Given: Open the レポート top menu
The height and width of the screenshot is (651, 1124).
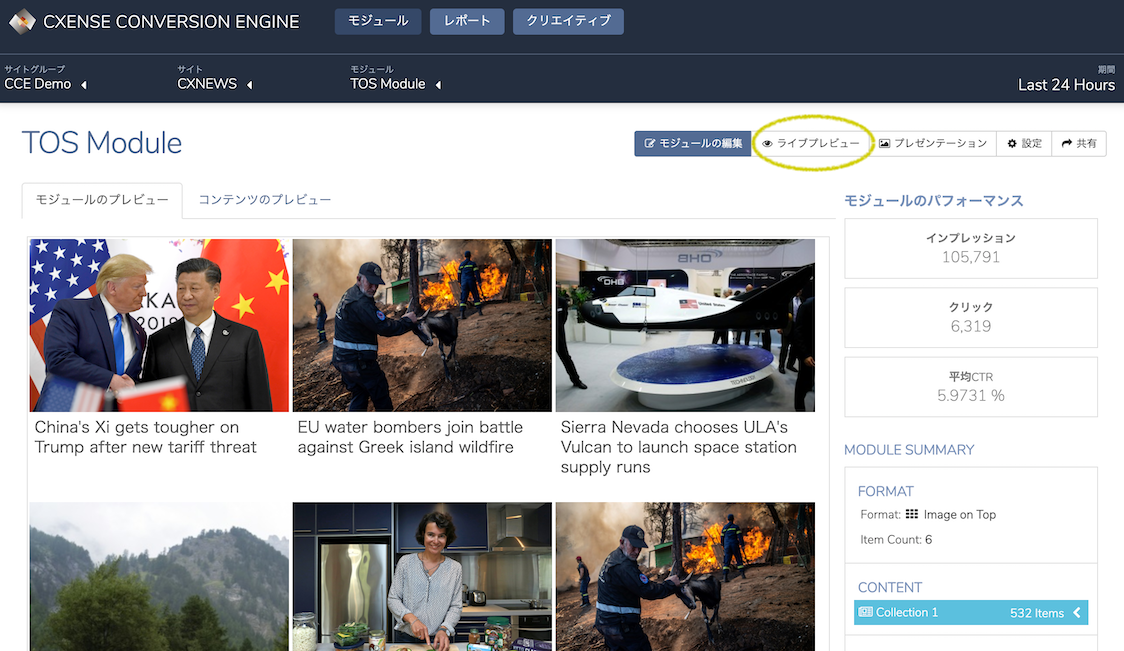Looking at the screenshot, I should click(467, 22).
